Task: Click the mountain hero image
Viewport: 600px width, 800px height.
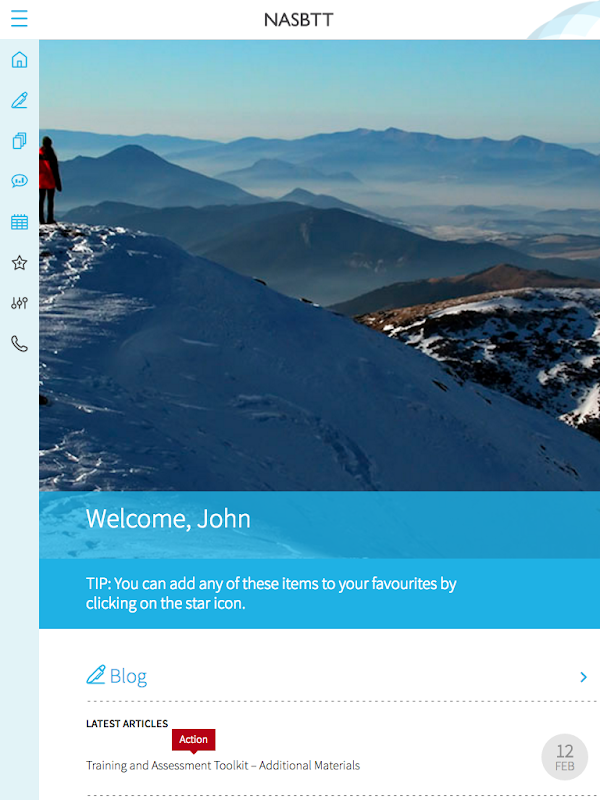Action: click(319, 265)
